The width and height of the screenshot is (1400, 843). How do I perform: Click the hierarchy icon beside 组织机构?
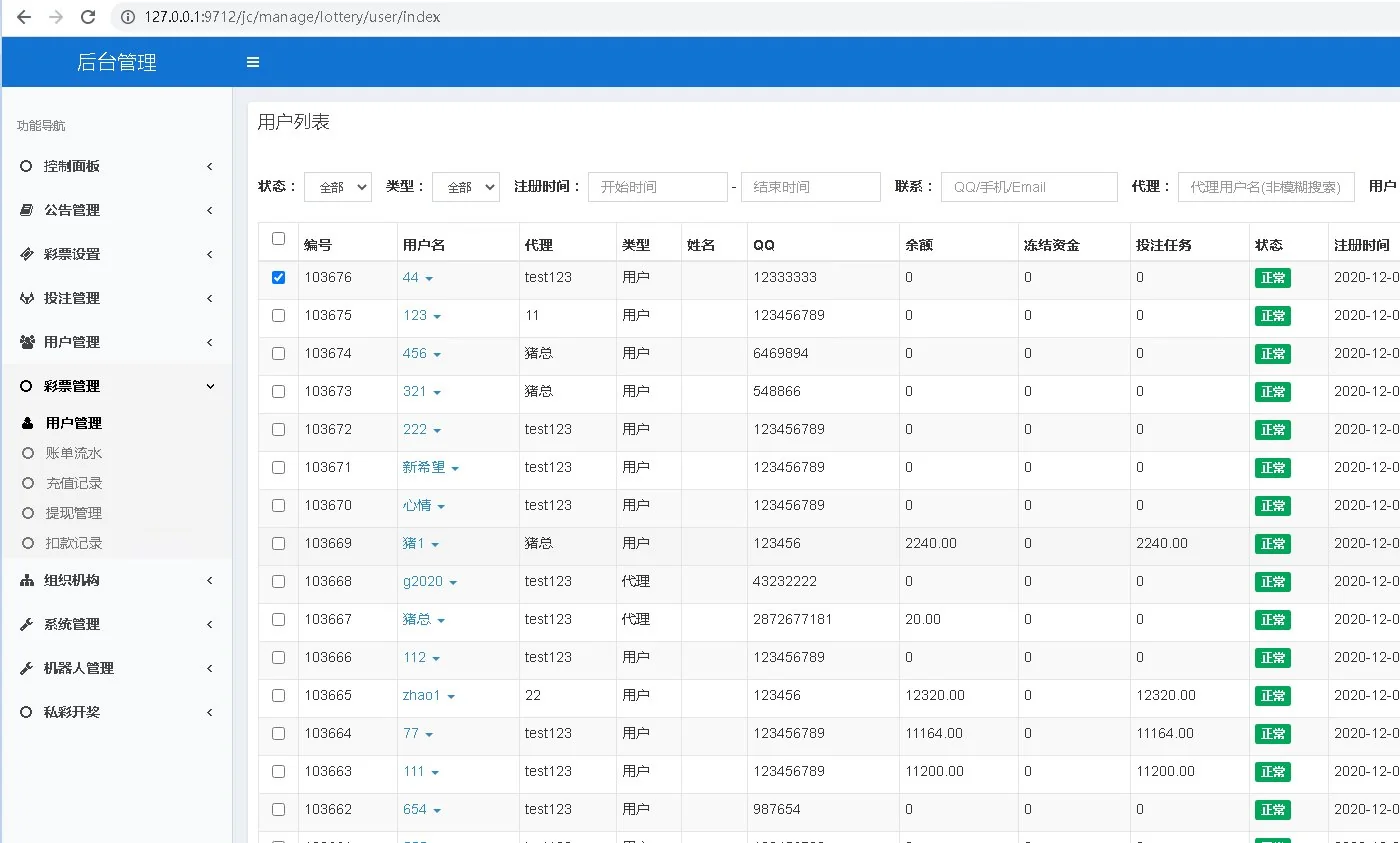pyautogui.click(x=27, y=580)
